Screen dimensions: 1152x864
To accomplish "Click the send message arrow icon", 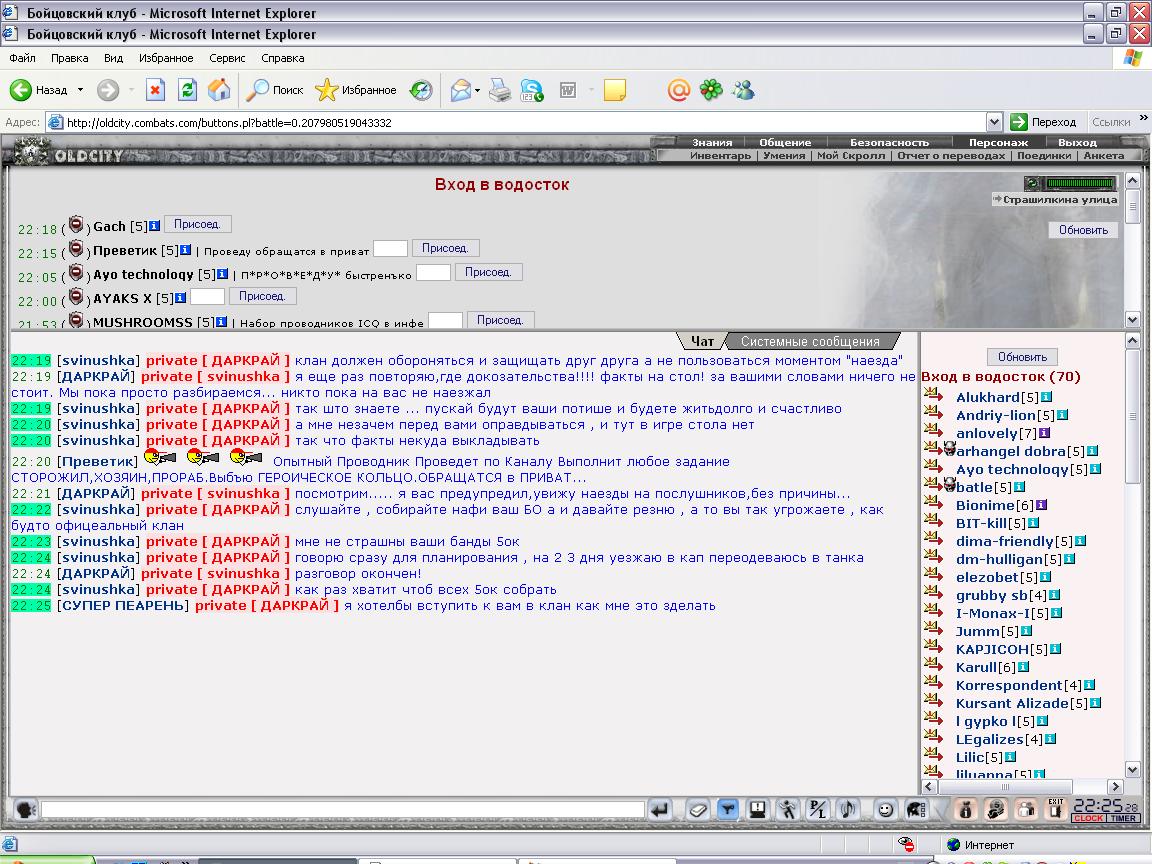I will point(660,810).
